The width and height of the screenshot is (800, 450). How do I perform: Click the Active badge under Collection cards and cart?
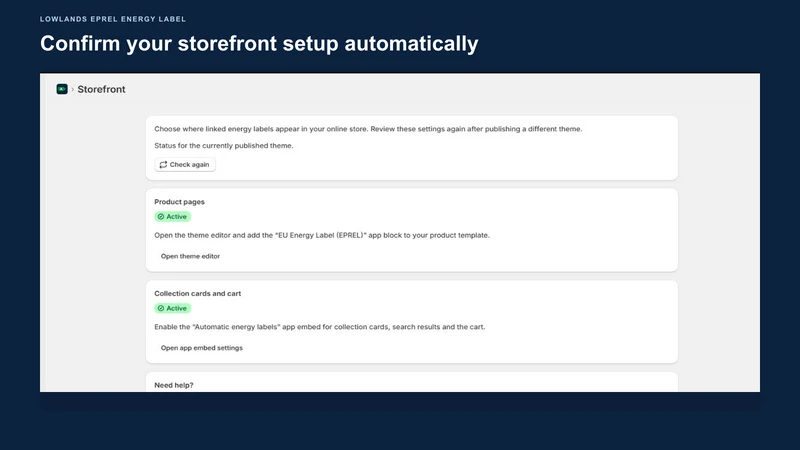click(172, 309)
